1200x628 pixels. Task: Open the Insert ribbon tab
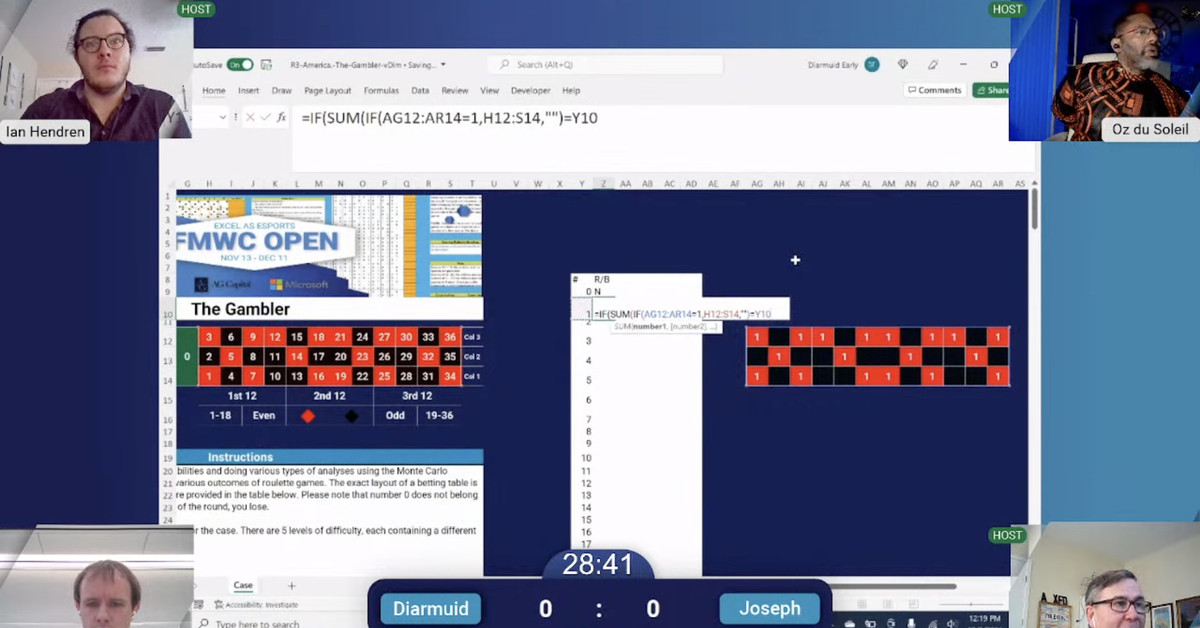[x=248, y=90]
